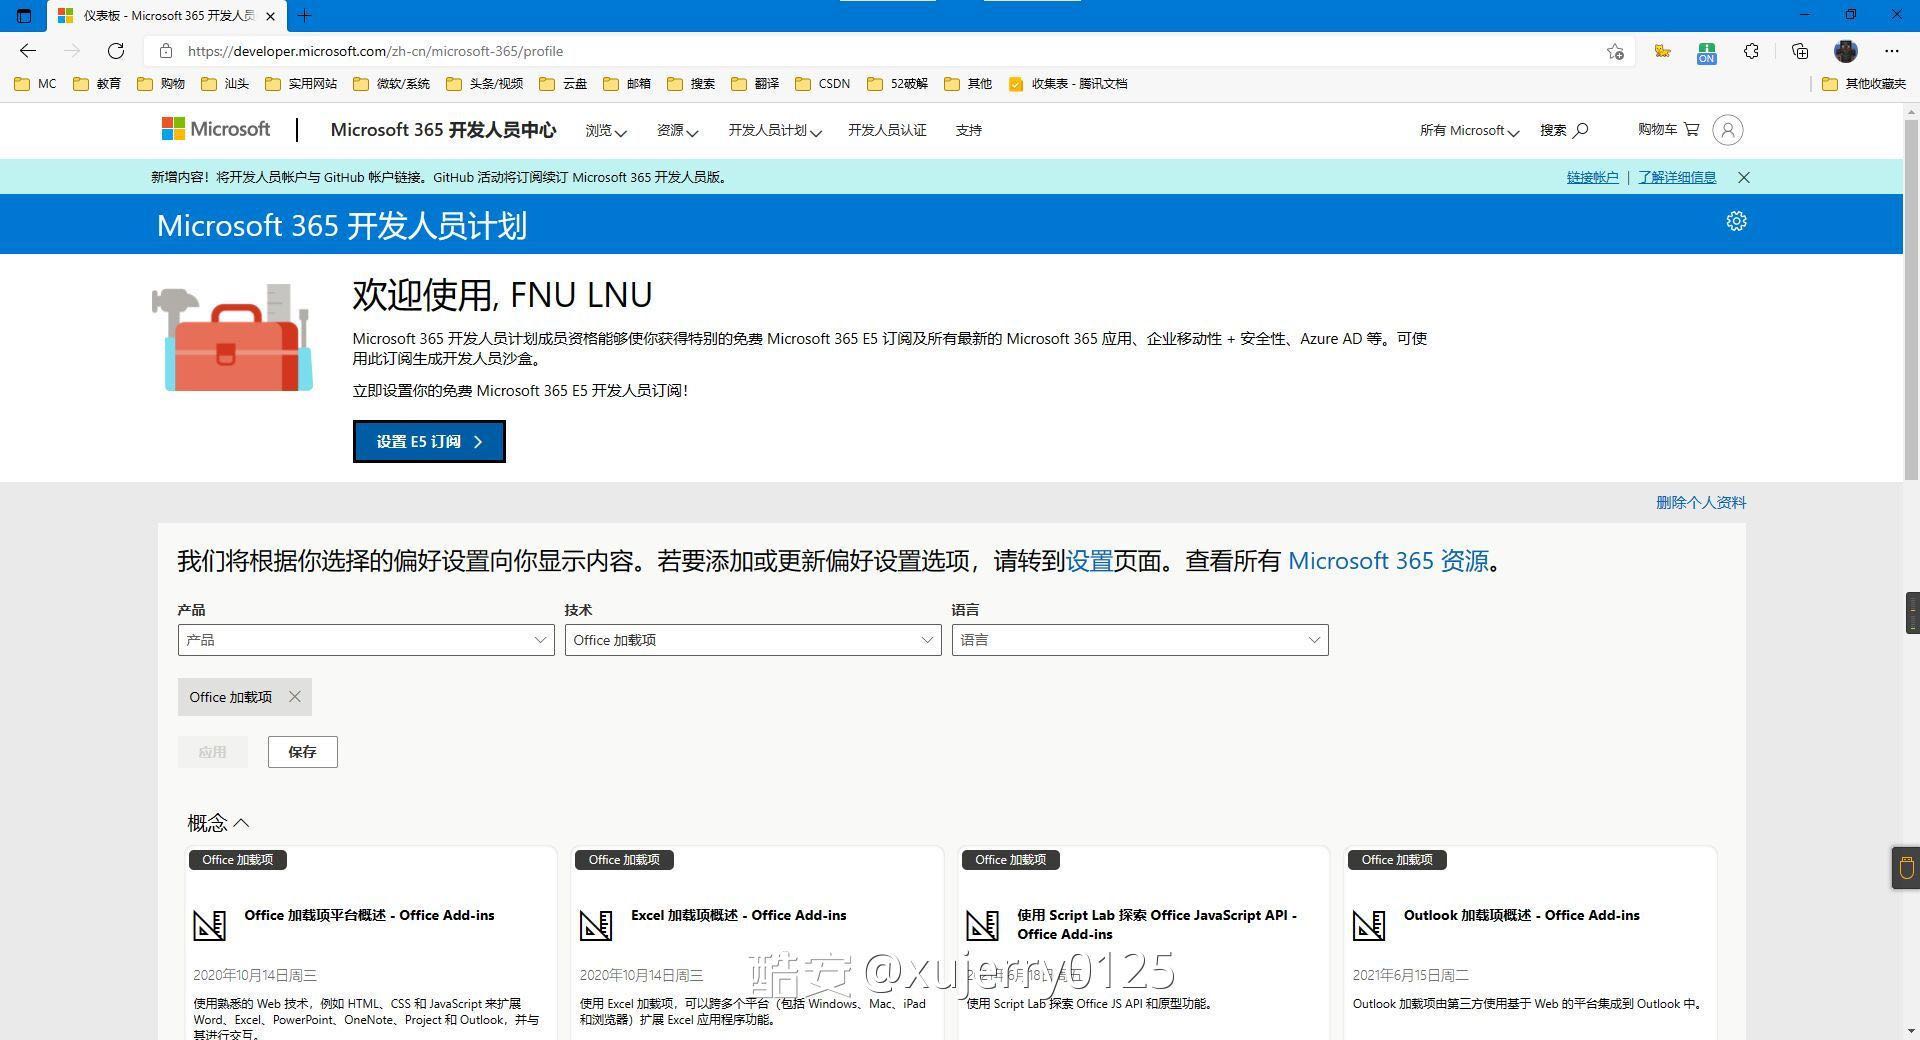1920x1040 pixels.
Task: Expand the 产品 dropdown
Action: coord(366,640)
